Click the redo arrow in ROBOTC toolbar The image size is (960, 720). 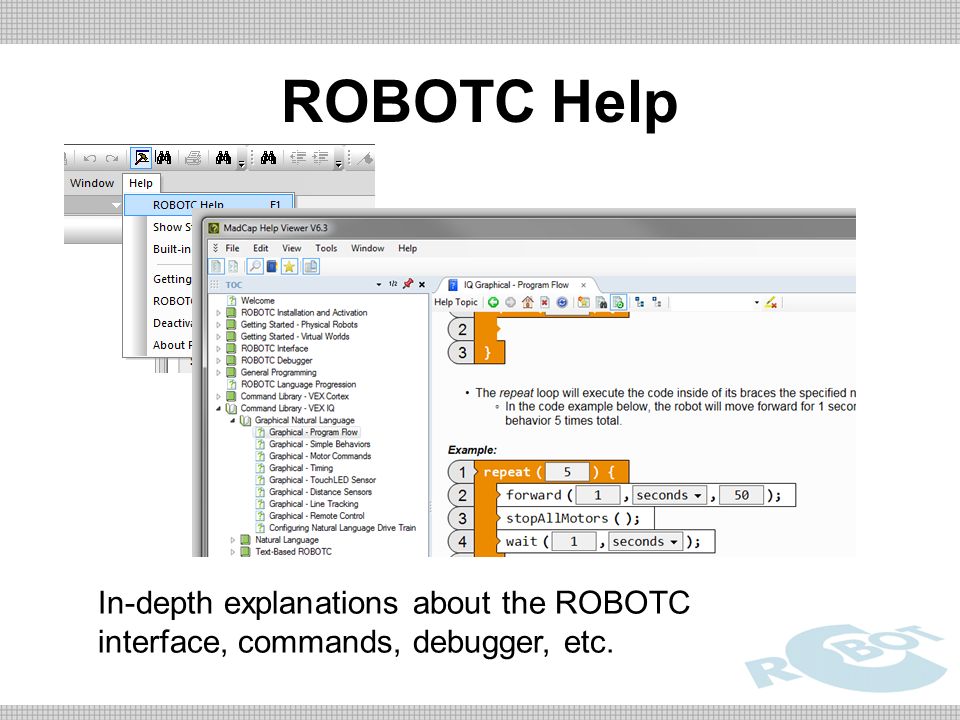click(x=111, y=159)
